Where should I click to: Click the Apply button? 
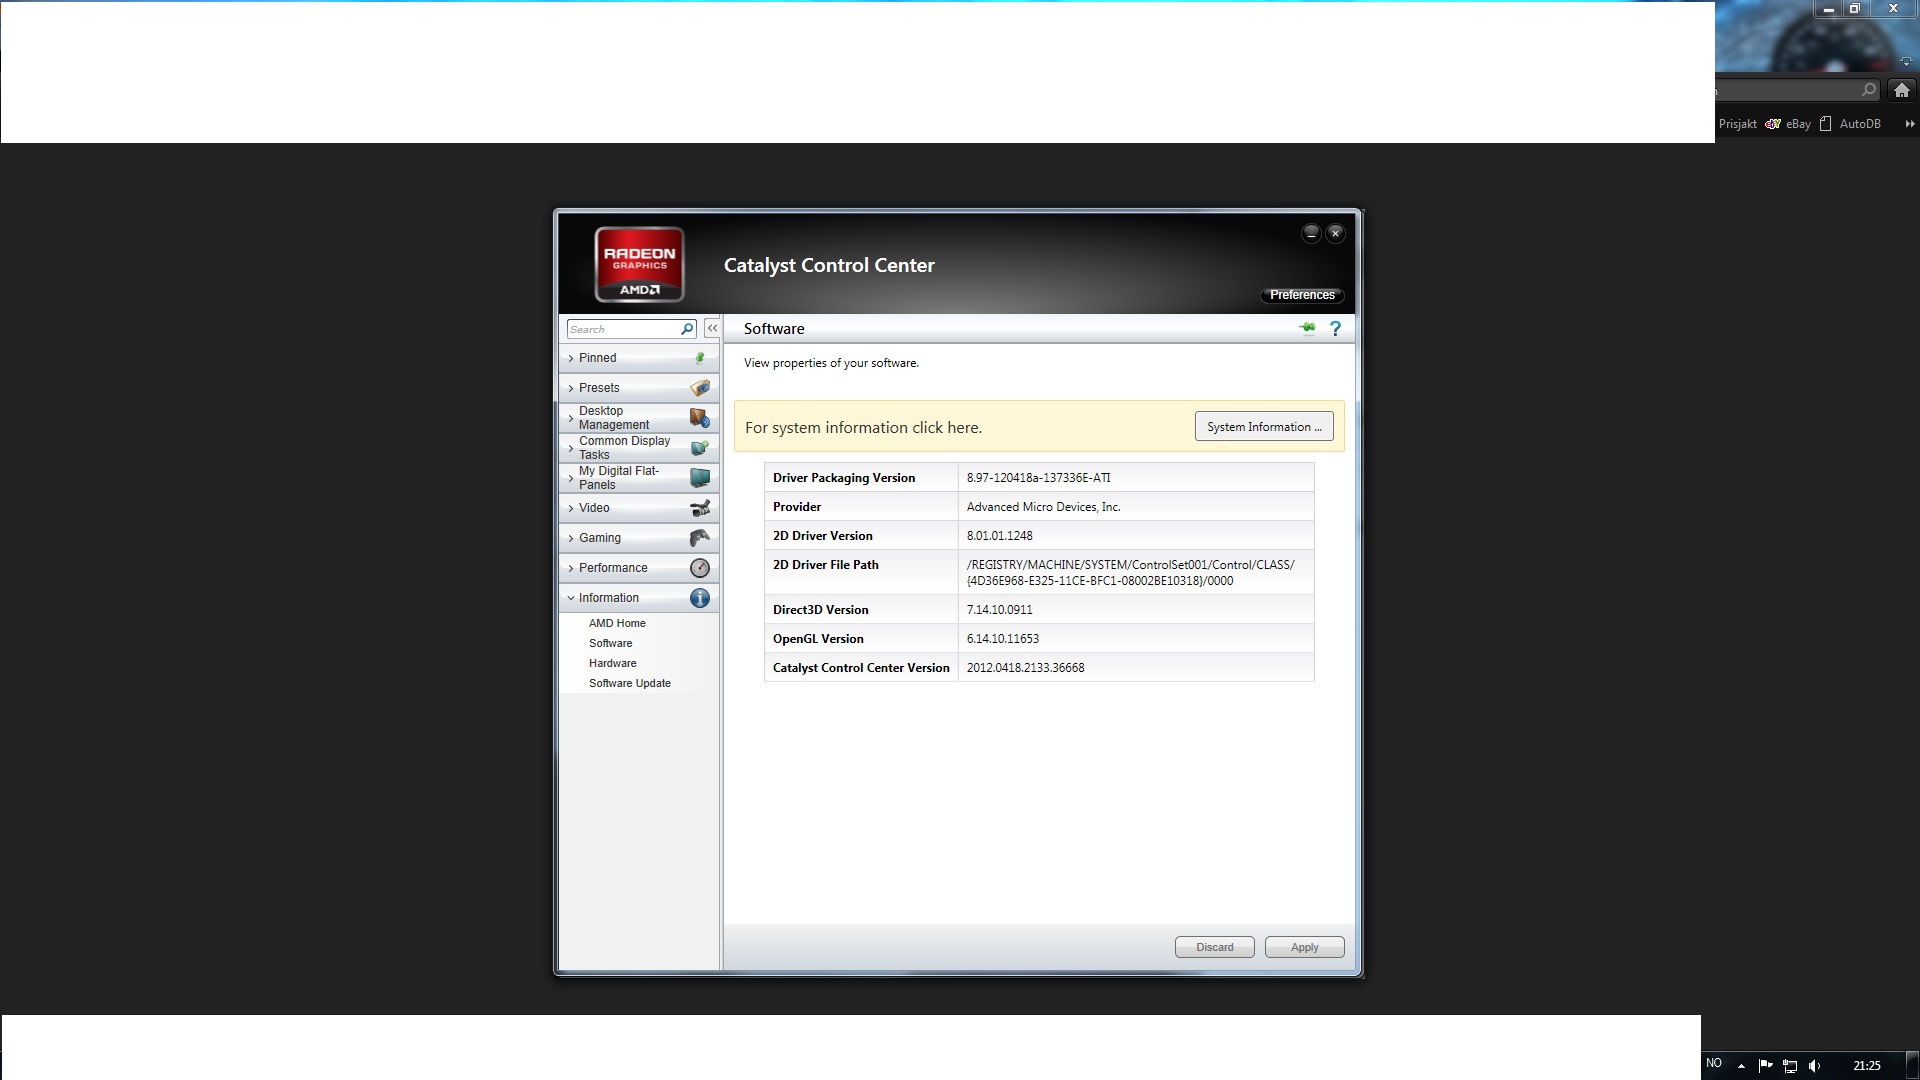1304,947
